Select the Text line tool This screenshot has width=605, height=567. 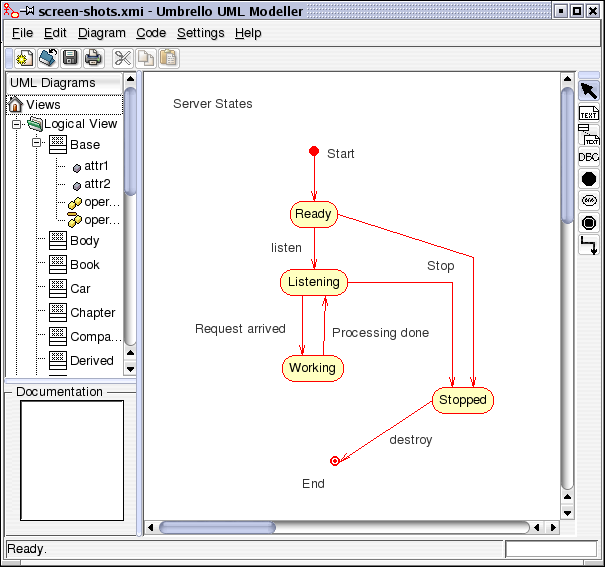pos(589,113)
